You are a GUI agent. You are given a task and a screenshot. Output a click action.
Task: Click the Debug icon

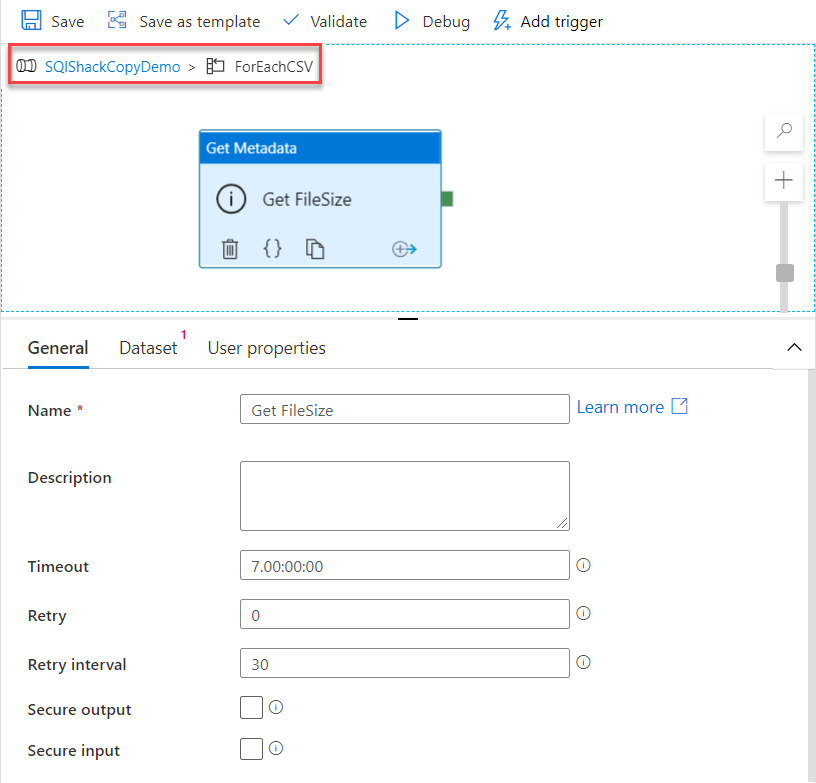point(403,20)
